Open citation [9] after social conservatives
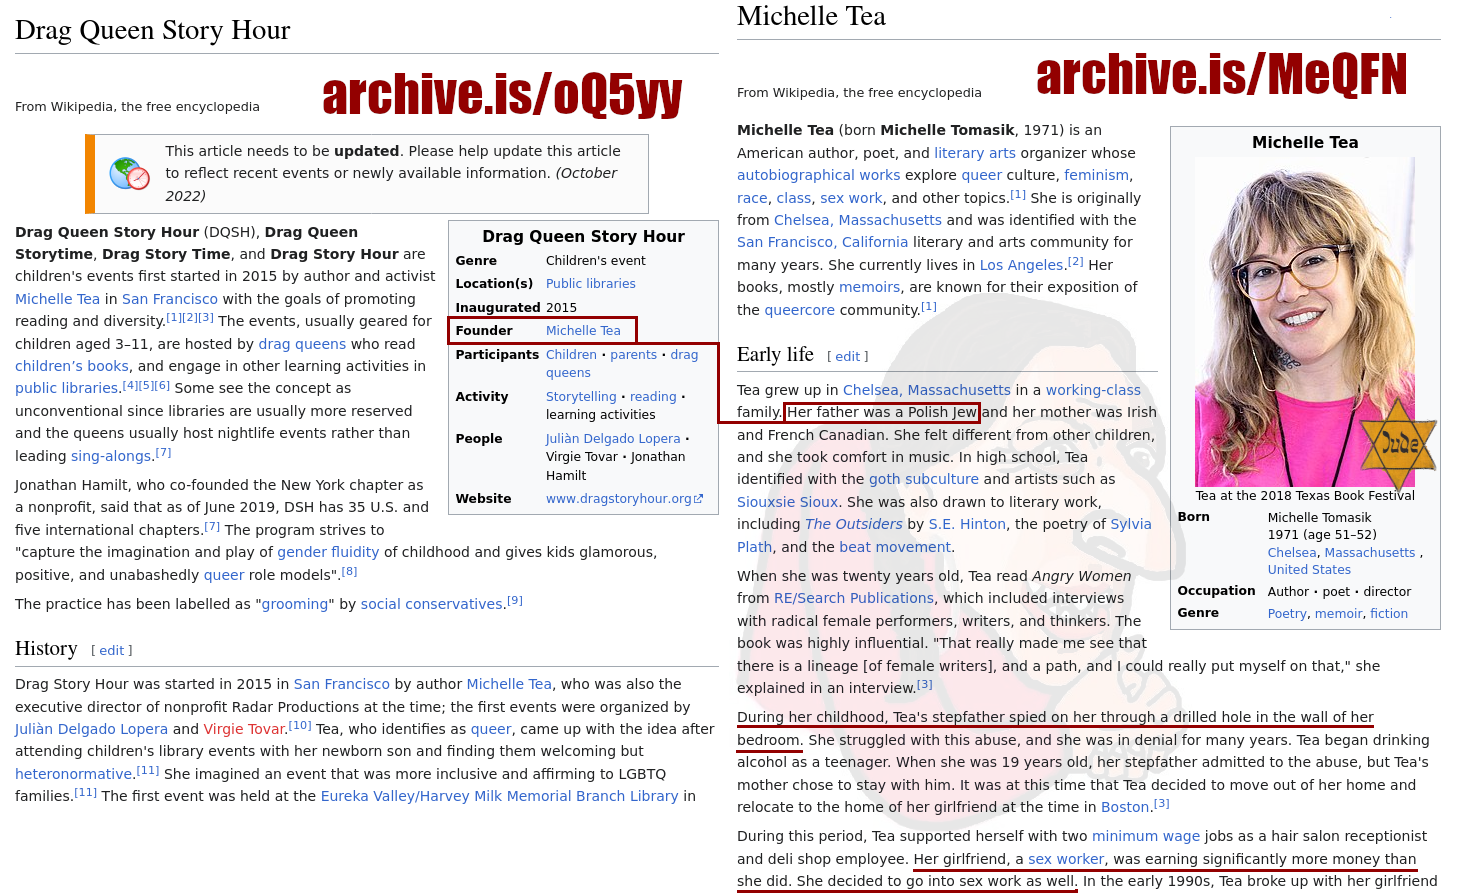 (515, 600)
